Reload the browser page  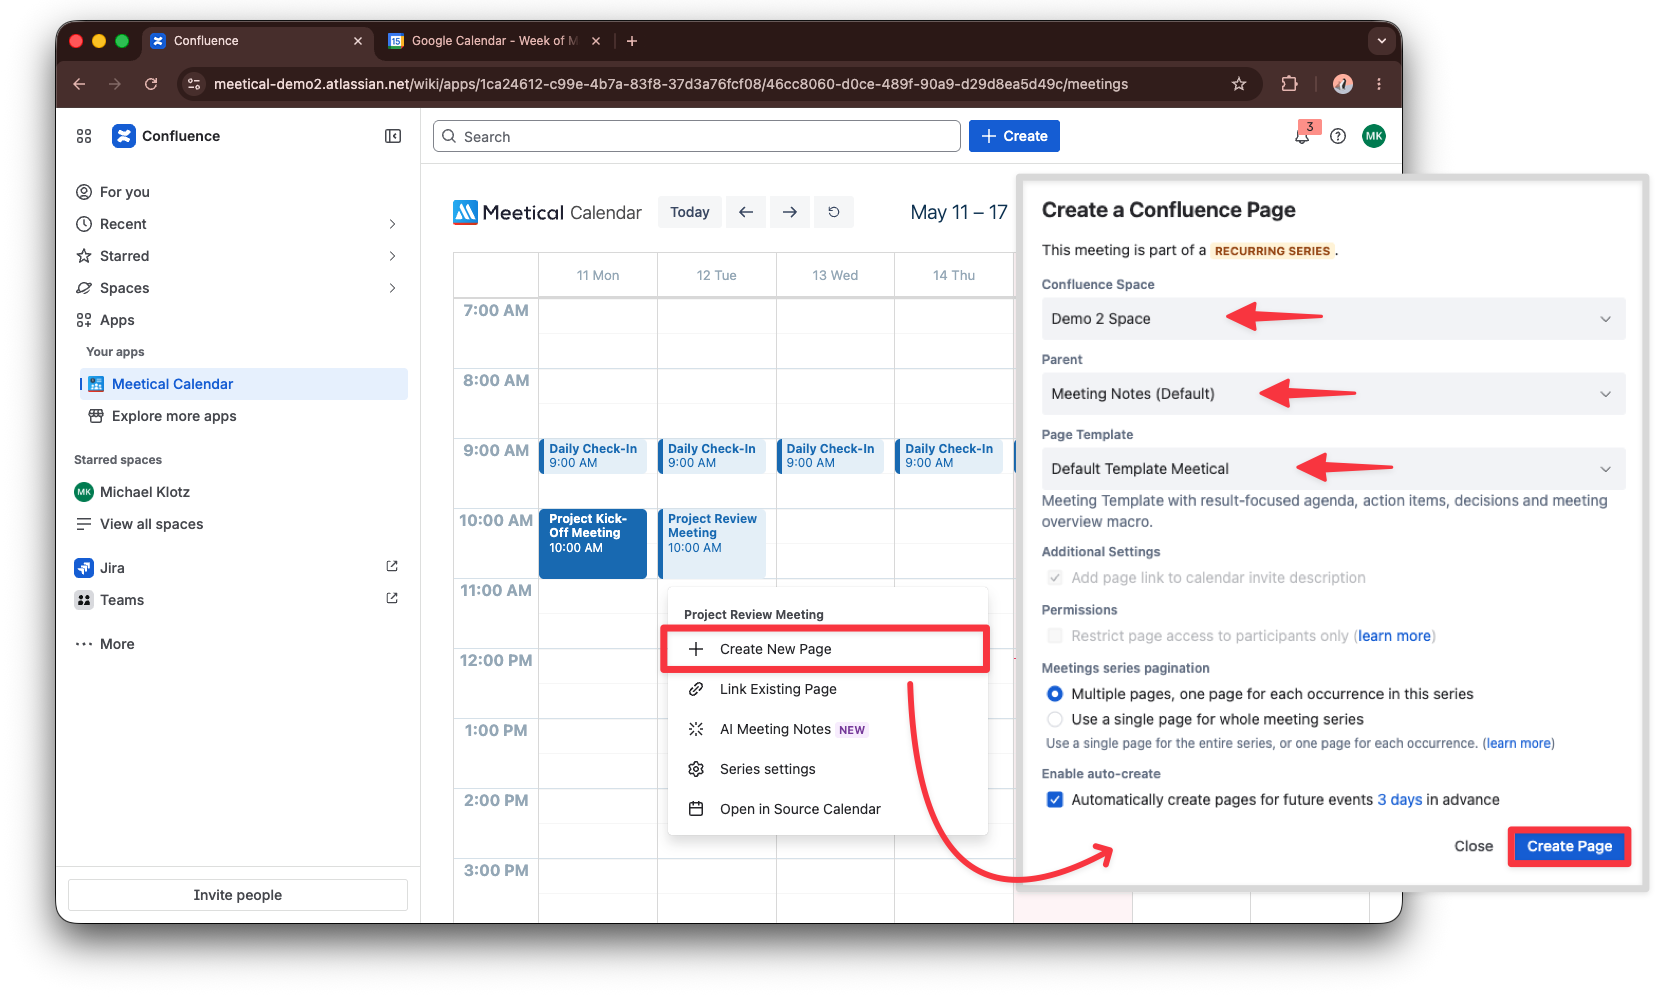[x=151, y=84]
